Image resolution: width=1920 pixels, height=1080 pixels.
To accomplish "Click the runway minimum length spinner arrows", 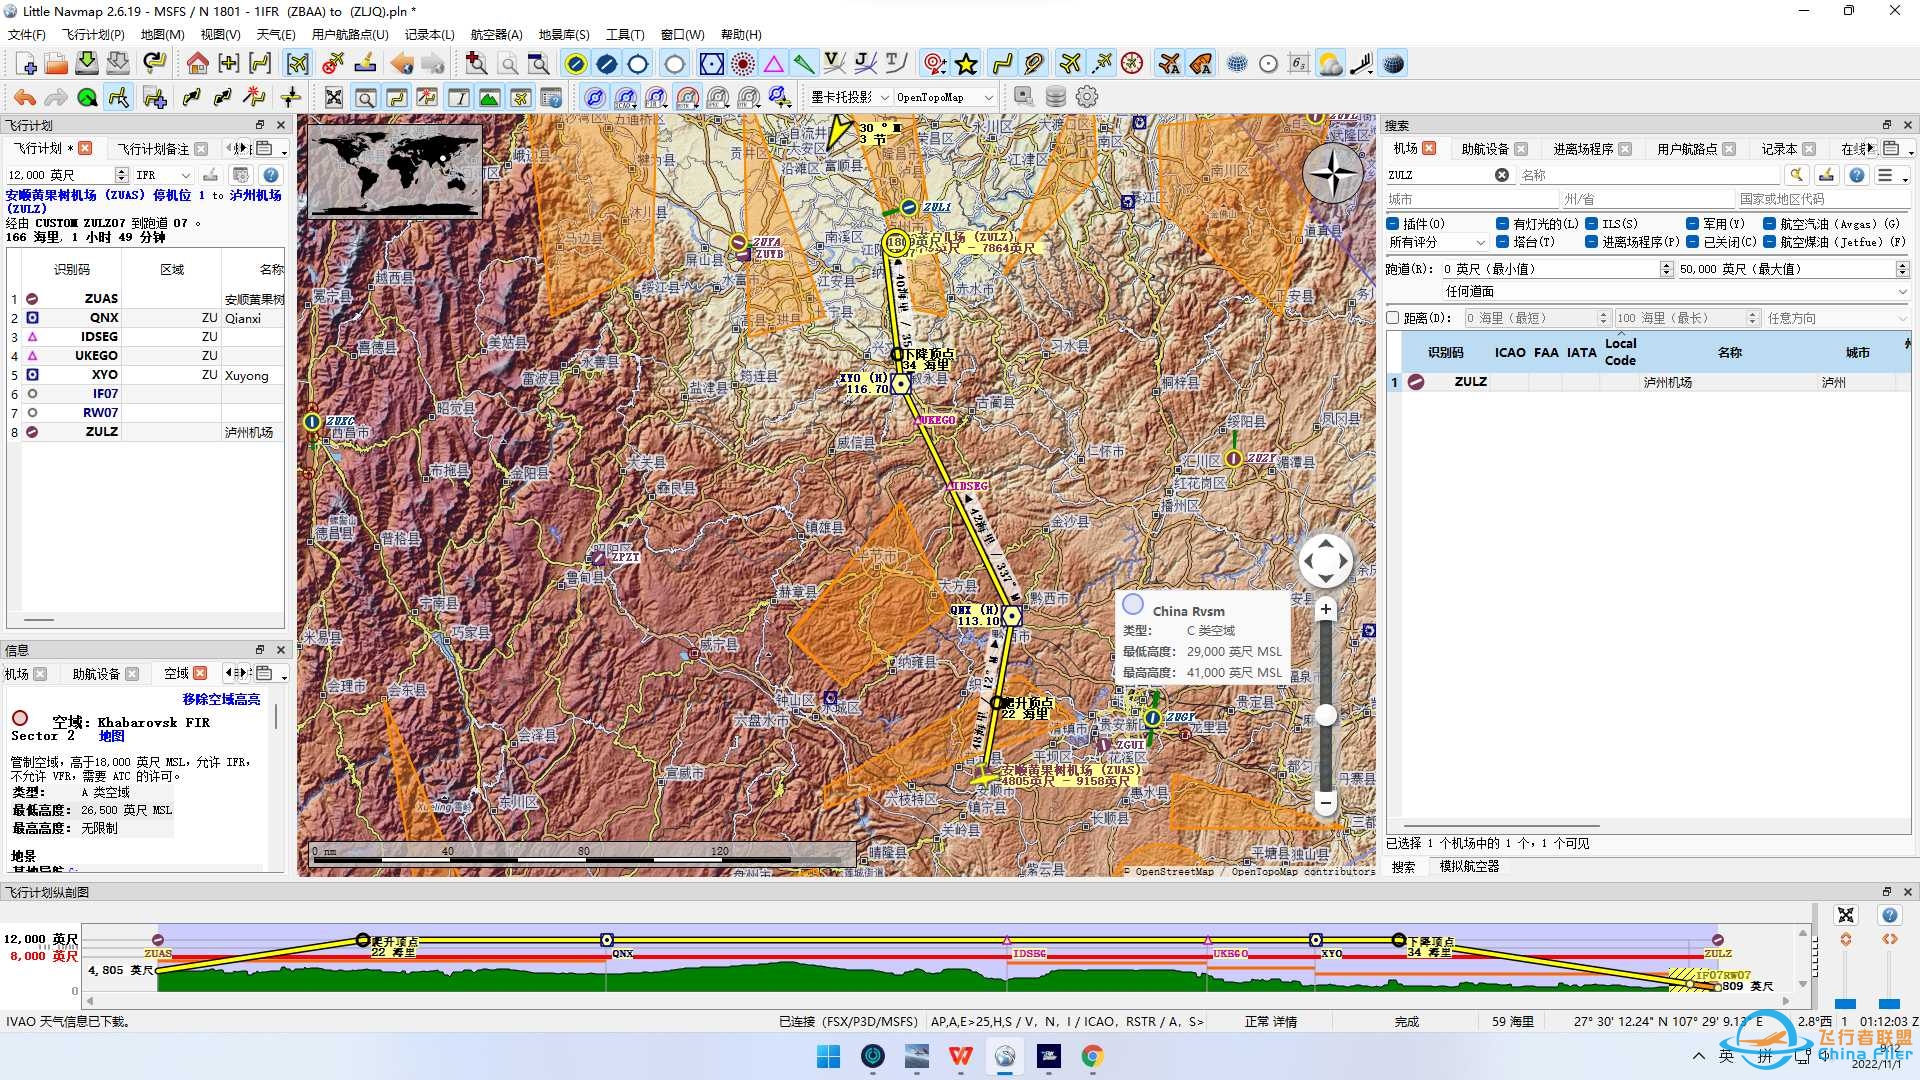I will coord(1666,269).
